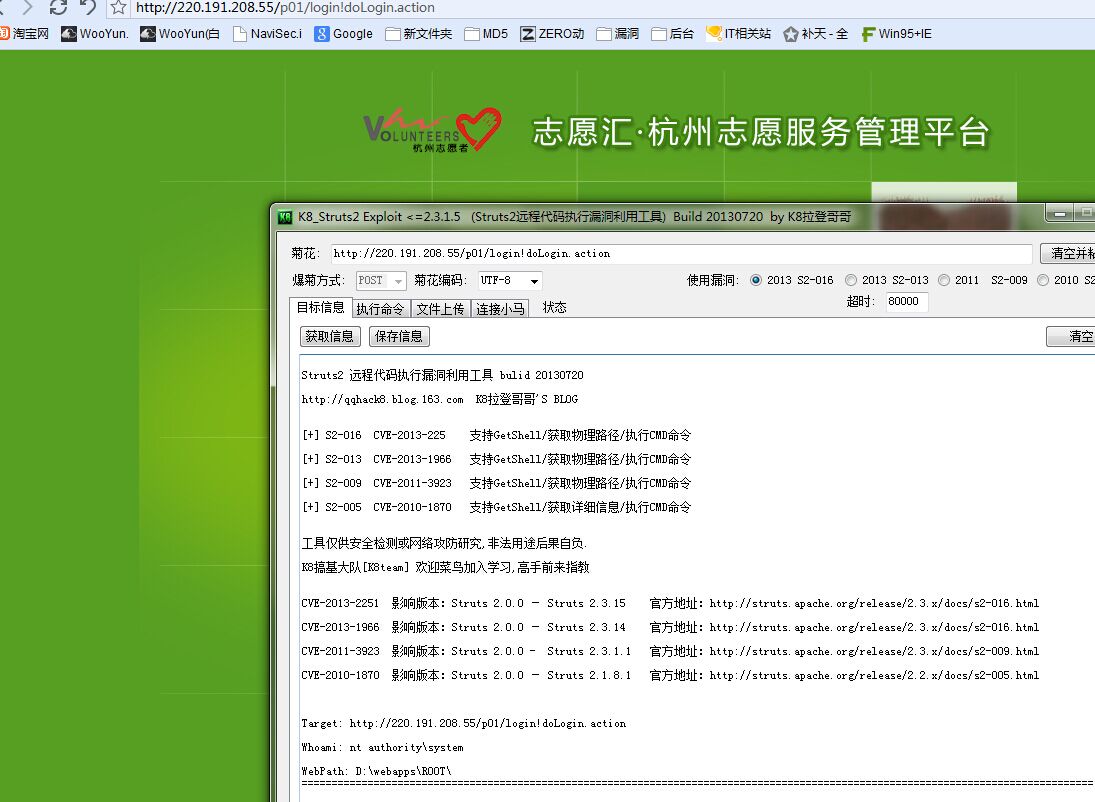Open the 后台 bookmark folder
Image resolution: width=1095 pixels, height=802 pixels.
[673, 34]
